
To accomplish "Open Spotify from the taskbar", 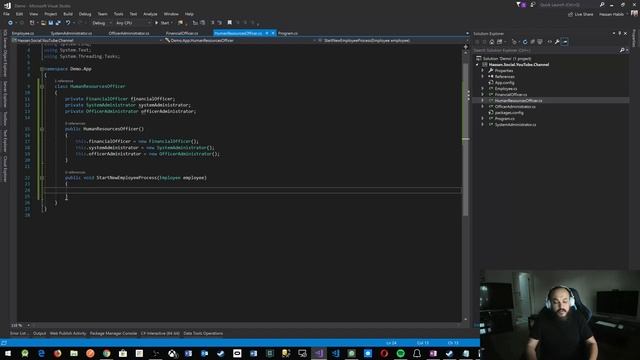I will pyautogui.click(x=400, y=353).
